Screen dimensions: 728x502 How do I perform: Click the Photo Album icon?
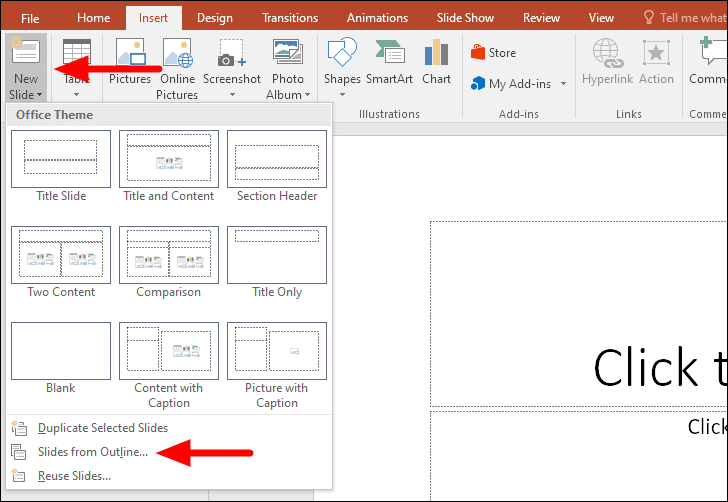tap(288, 52)
